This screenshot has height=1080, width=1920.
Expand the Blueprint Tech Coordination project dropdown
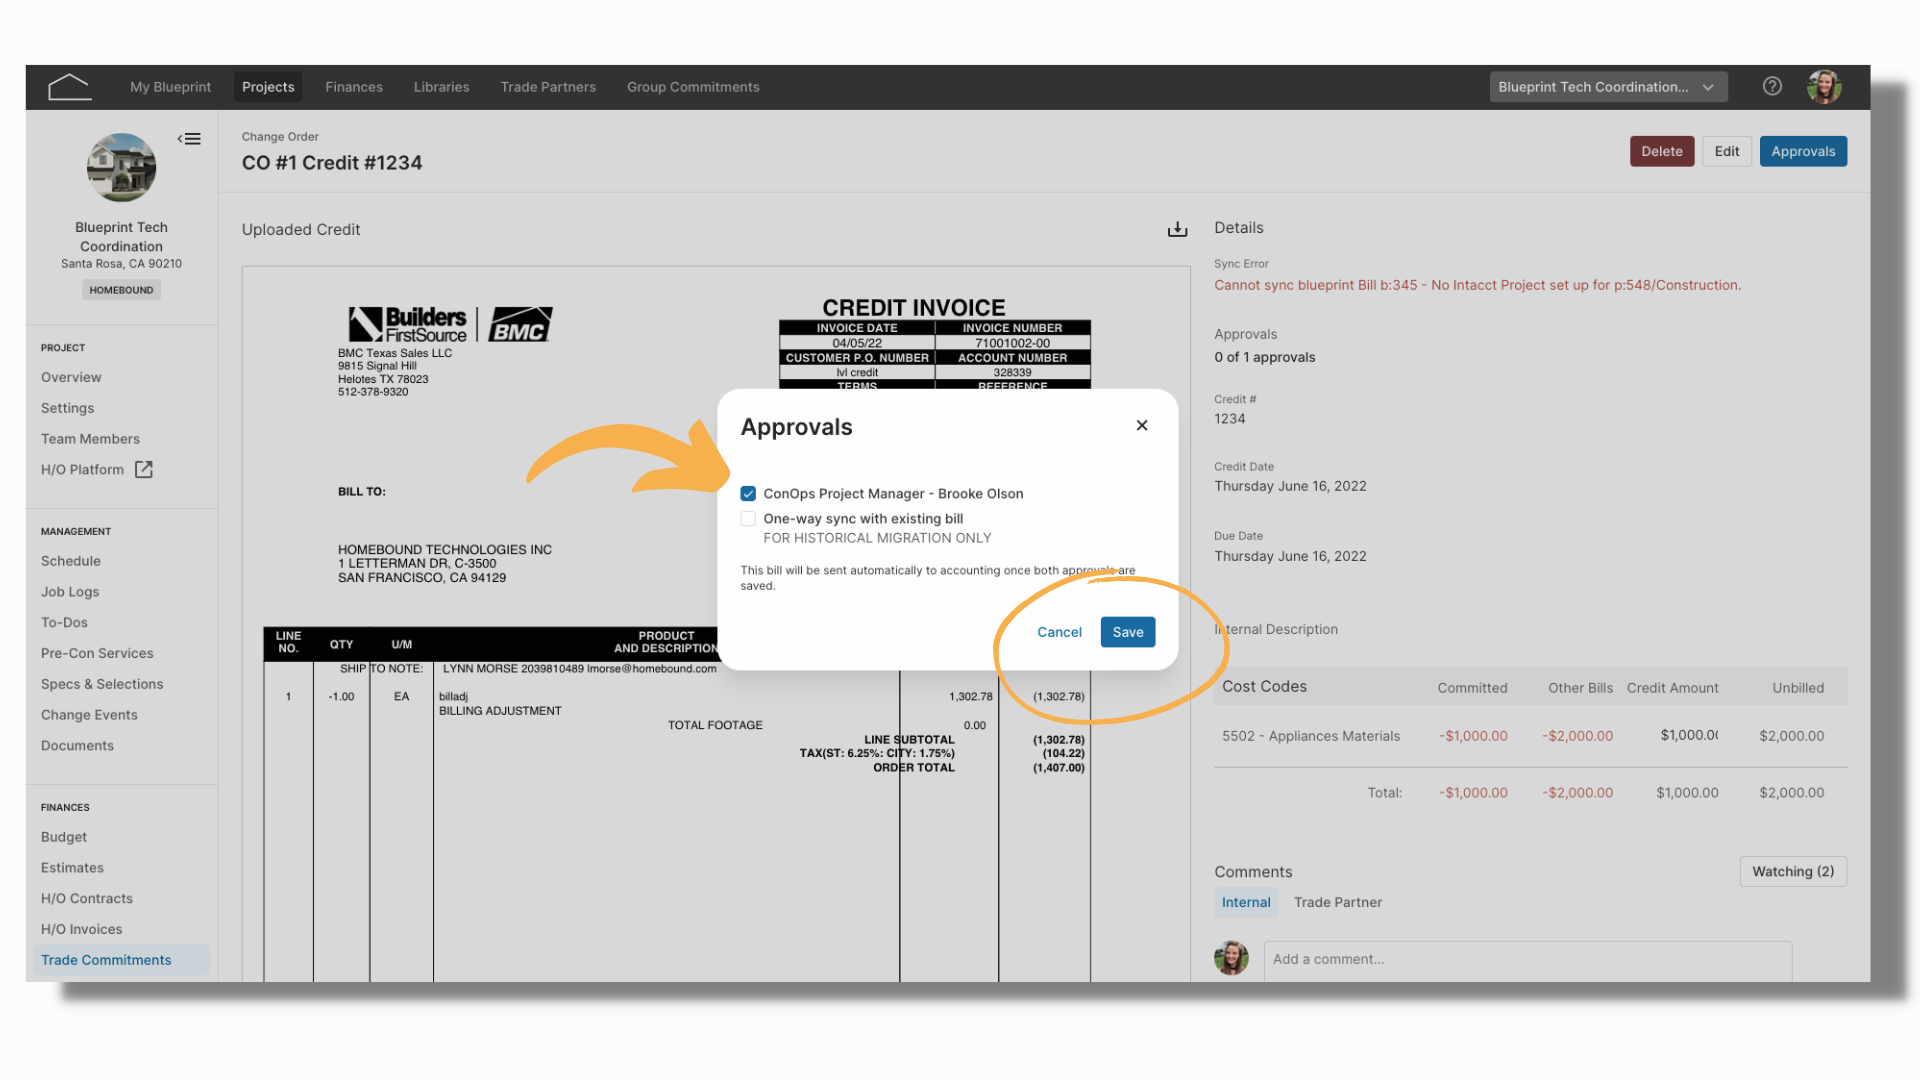[x=1608, y=87]
